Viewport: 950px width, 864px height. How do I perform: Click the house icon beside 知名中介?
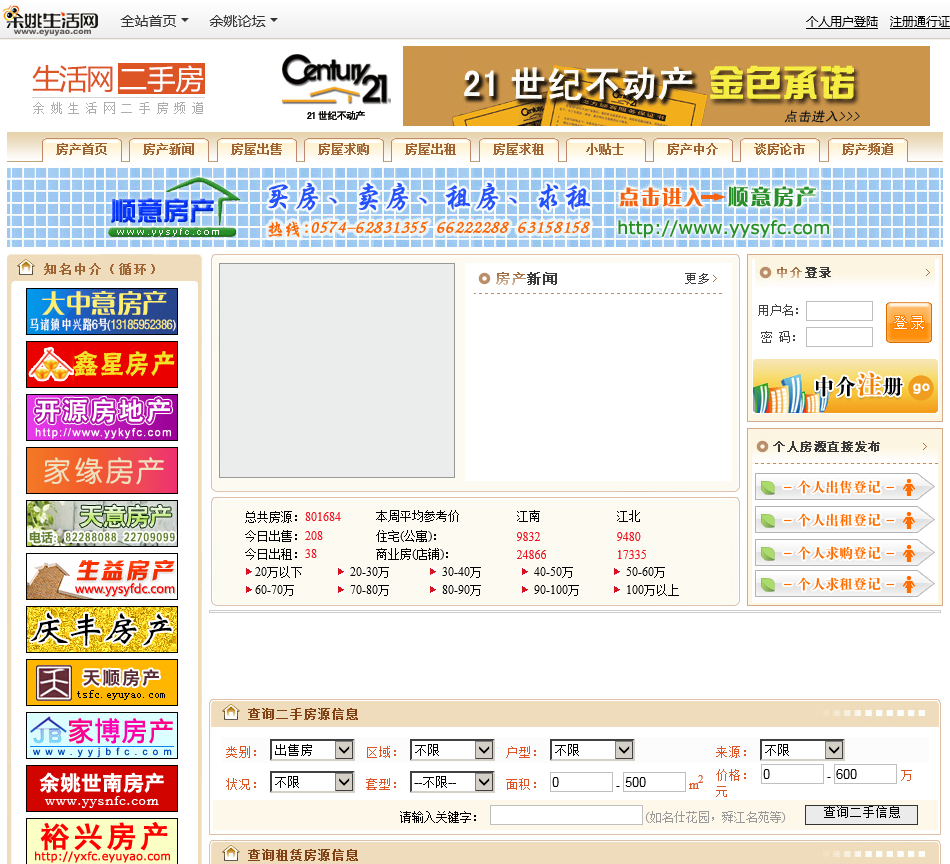[x=26, y=268]
